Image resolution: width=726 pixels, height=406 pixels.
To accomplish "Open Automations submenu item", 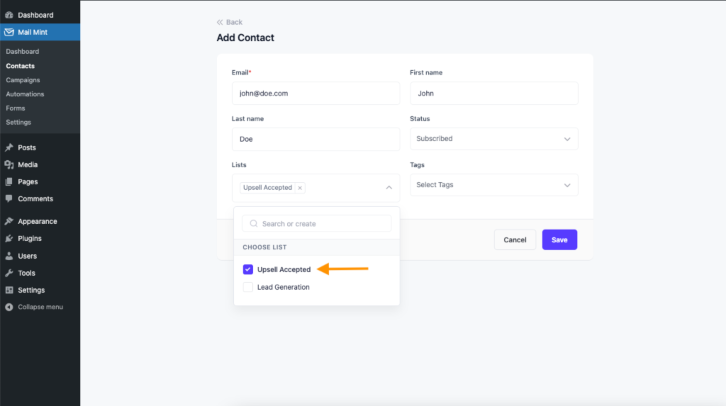I will tap(25, 94).
